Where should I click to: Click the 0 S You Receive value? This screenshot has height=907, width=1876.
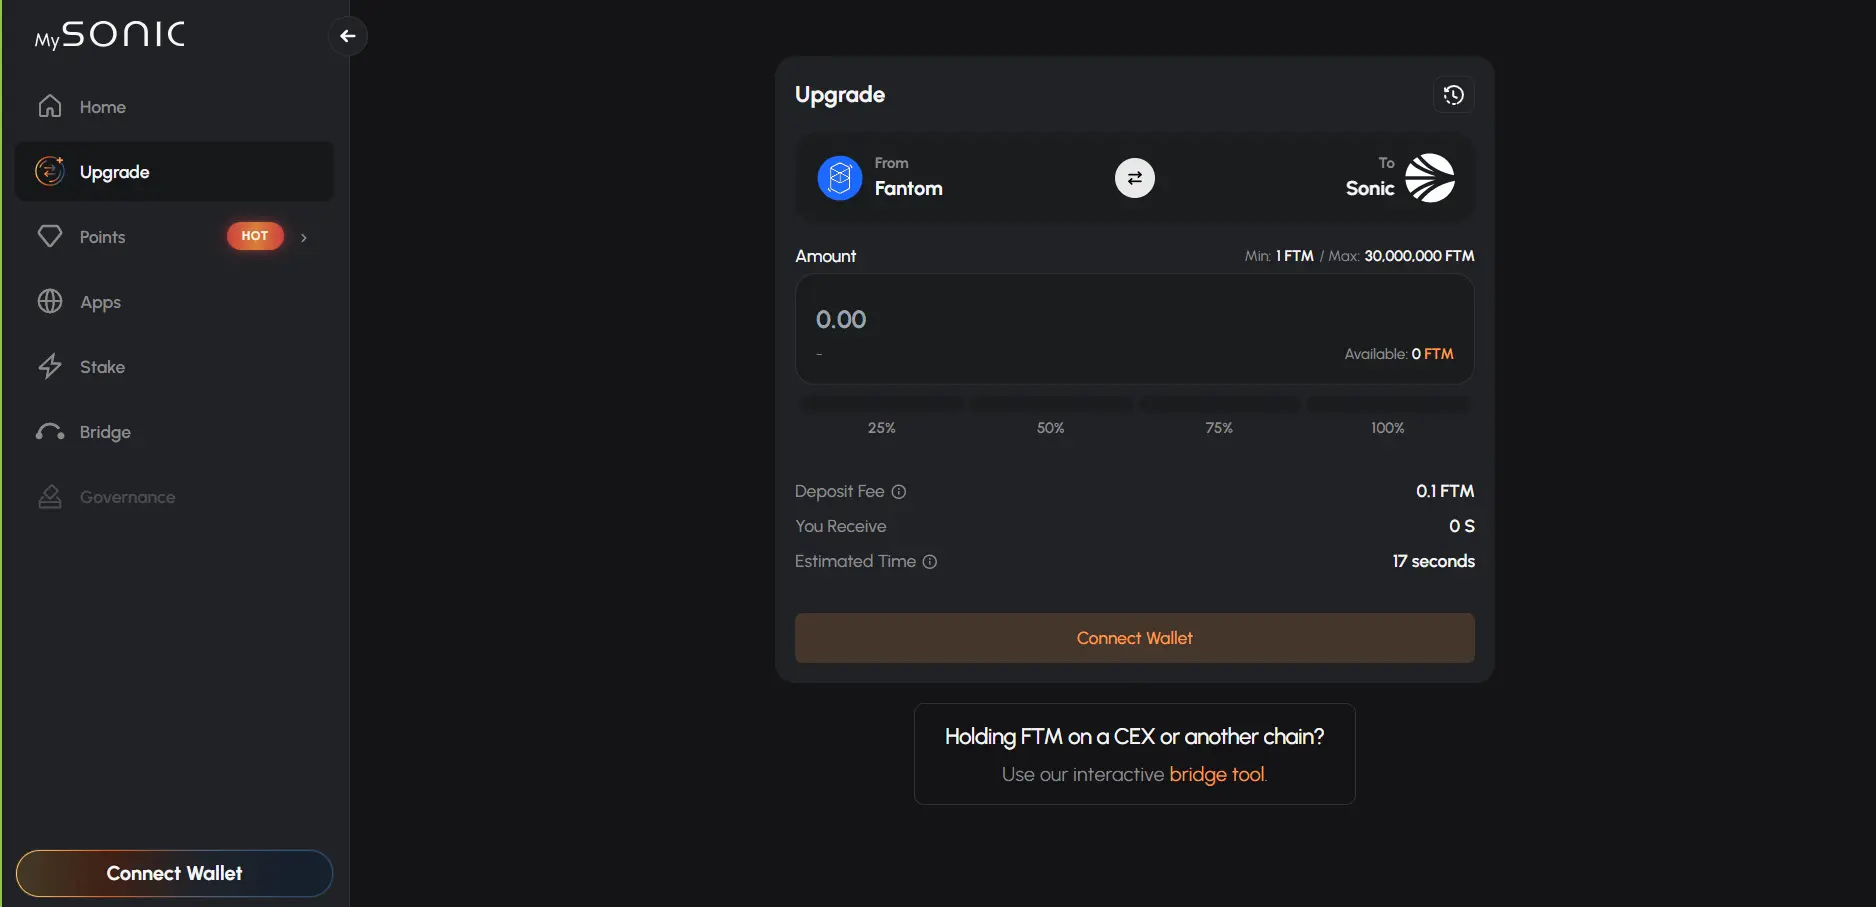1462,526
